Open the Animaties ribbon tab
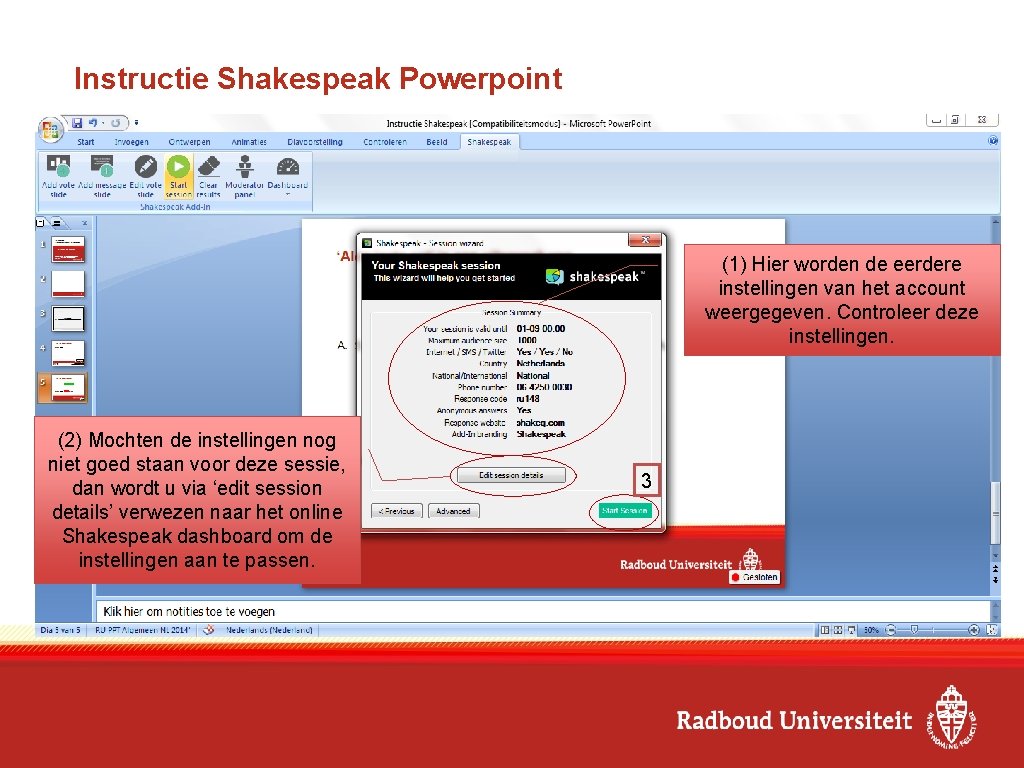1024x768 pixels. pyautogui.click(x=249, y=142)
